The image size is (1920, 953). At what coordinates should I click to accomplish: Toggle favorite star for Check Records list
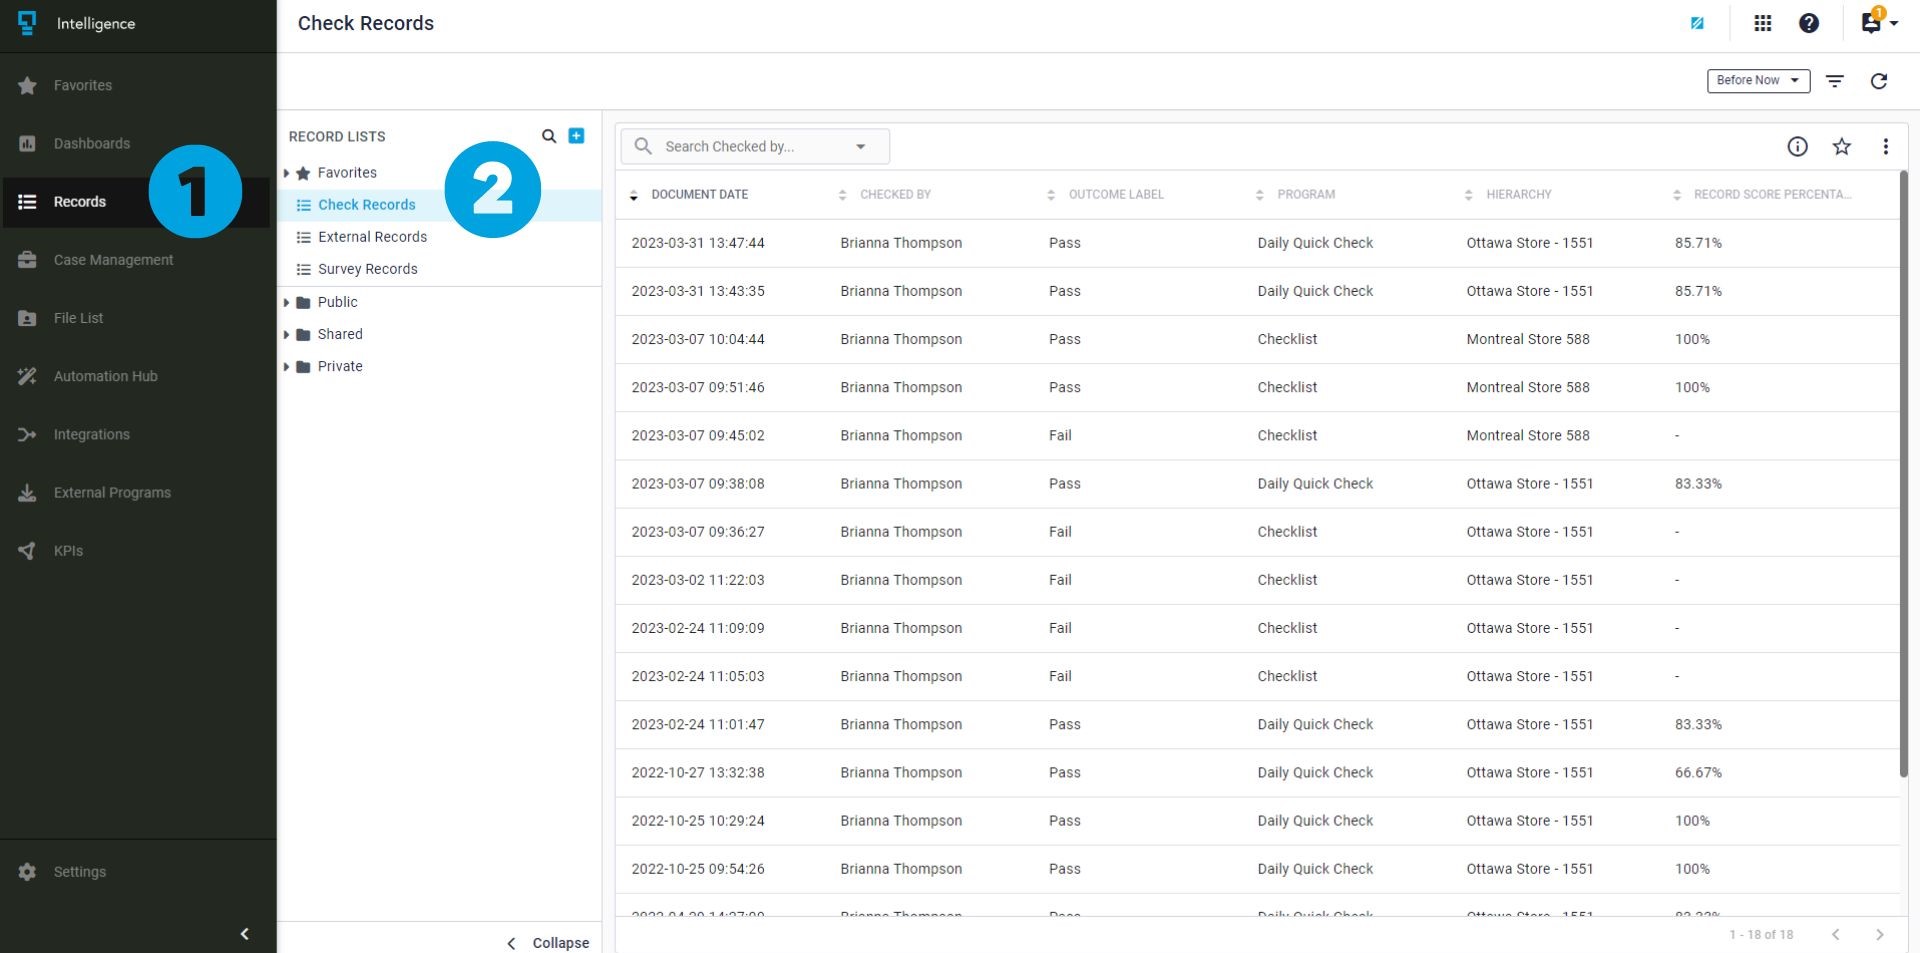[1841, 147]
